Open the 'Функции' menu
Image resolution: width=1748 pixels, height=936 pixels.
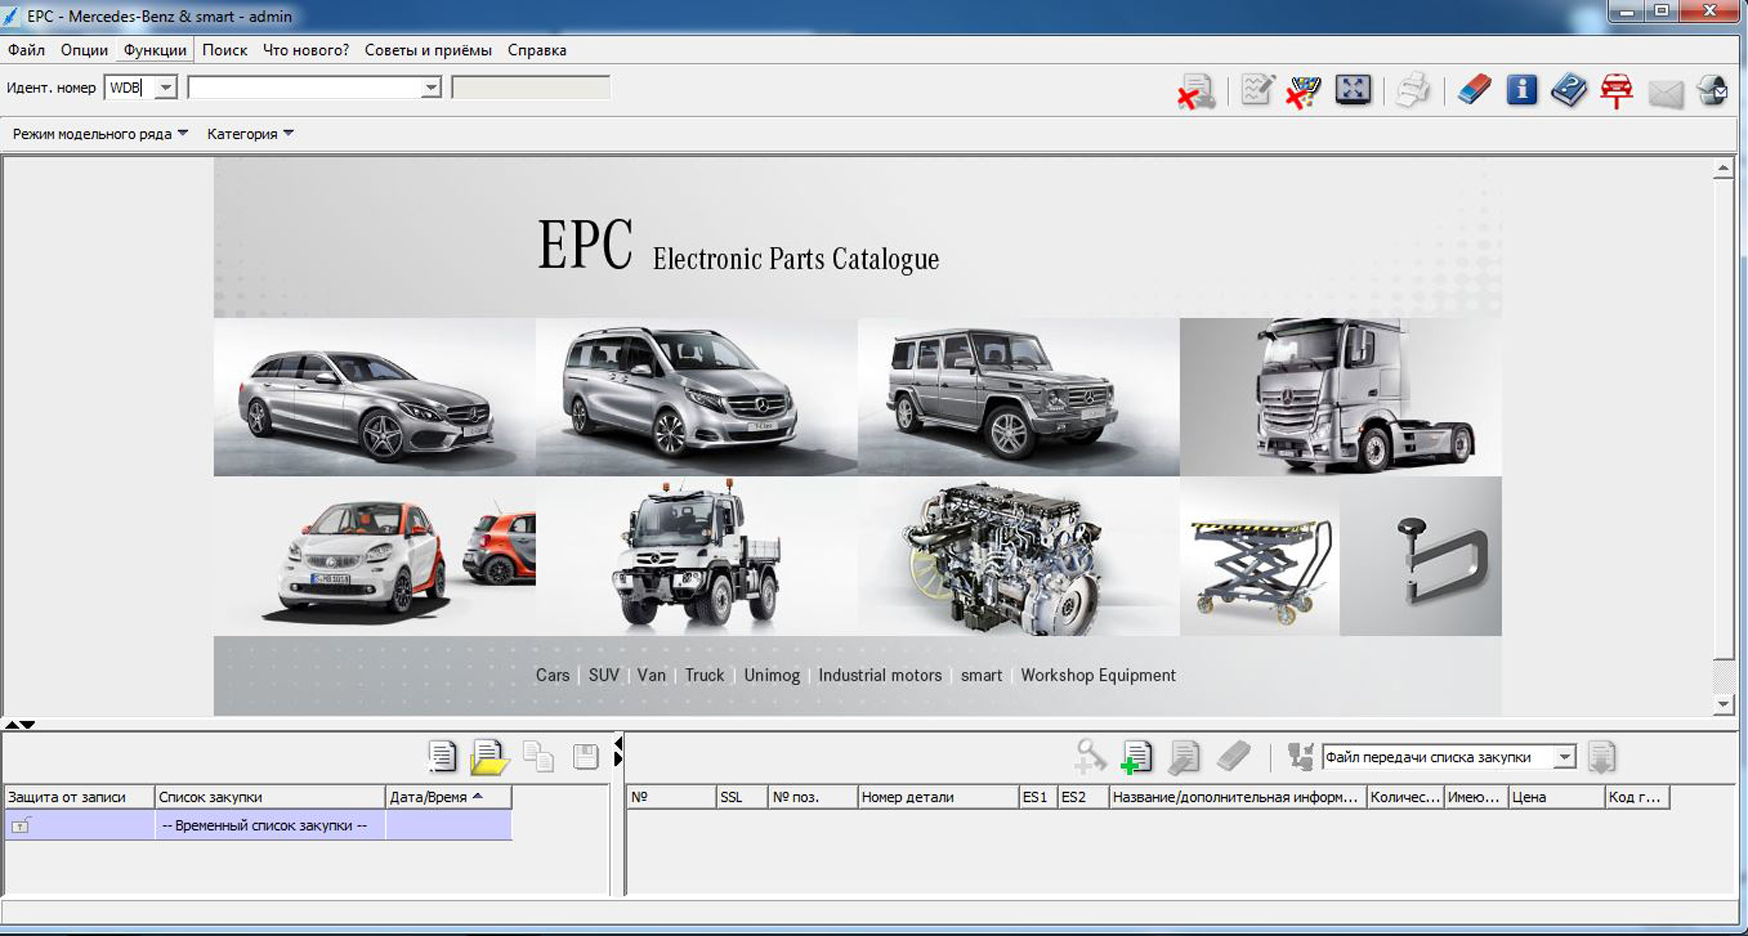click(x=155, y=50)
